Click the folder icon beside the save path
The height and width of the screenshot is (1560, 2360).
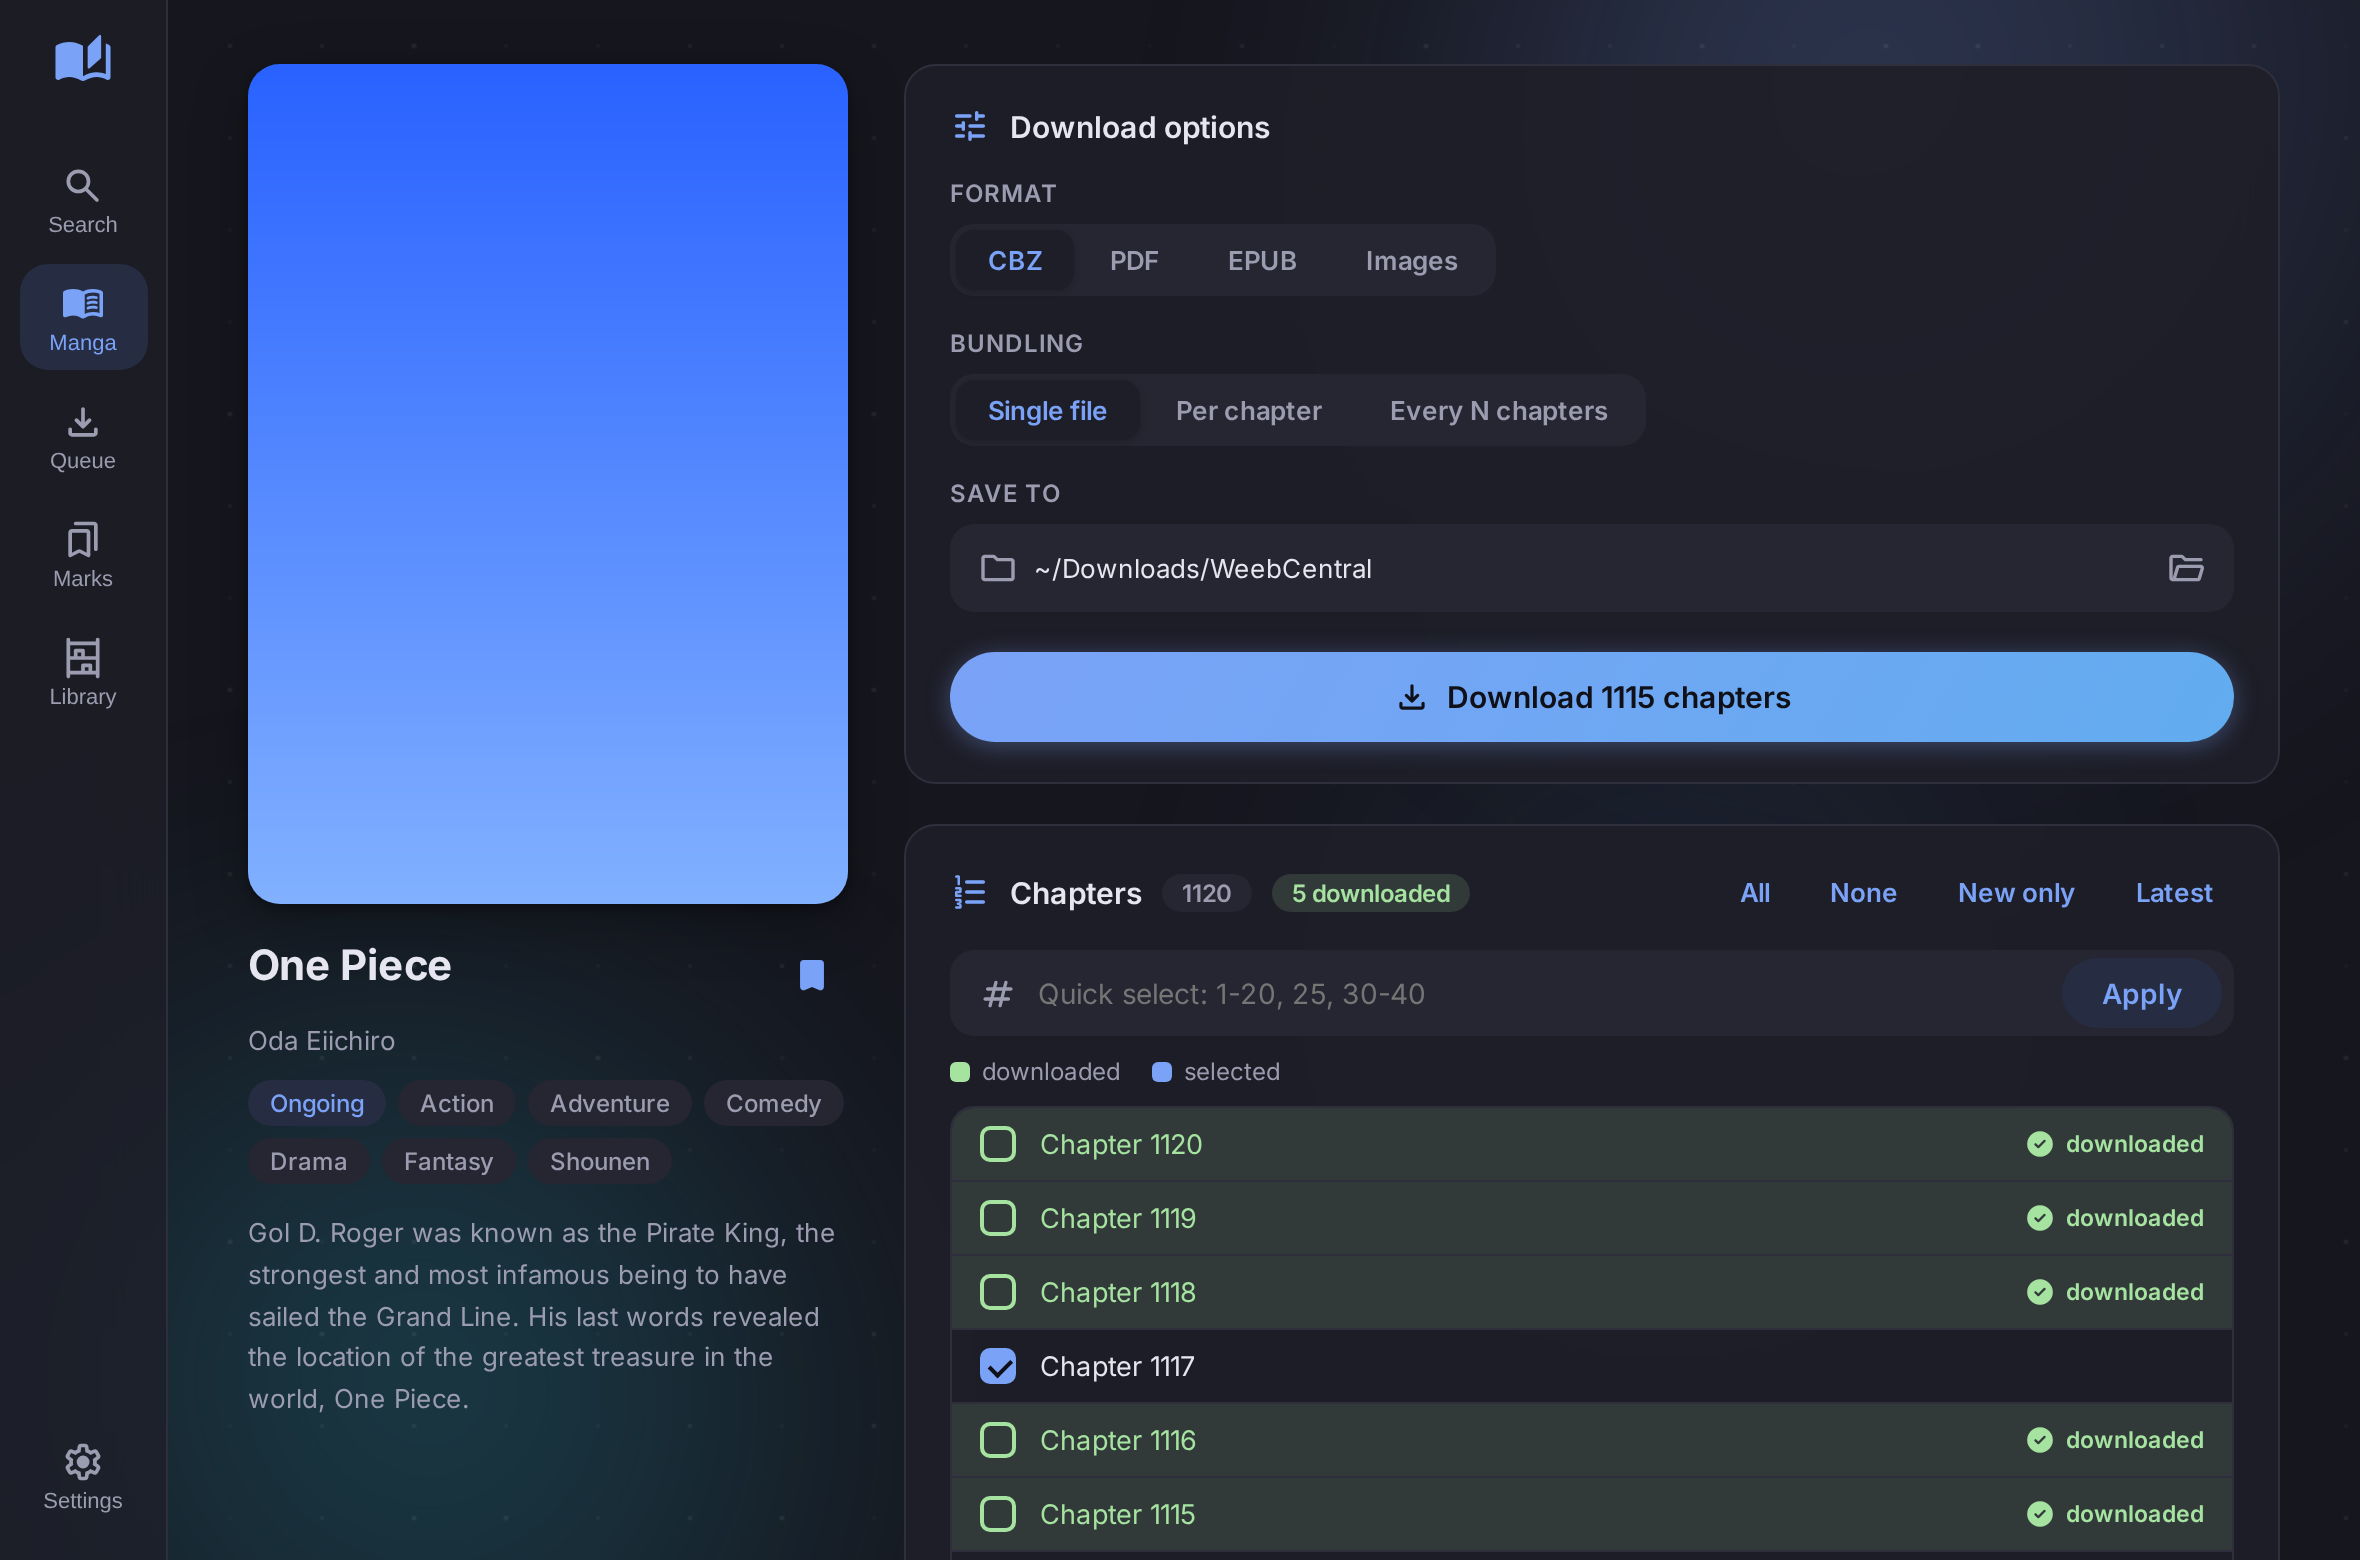click(997, 568)
